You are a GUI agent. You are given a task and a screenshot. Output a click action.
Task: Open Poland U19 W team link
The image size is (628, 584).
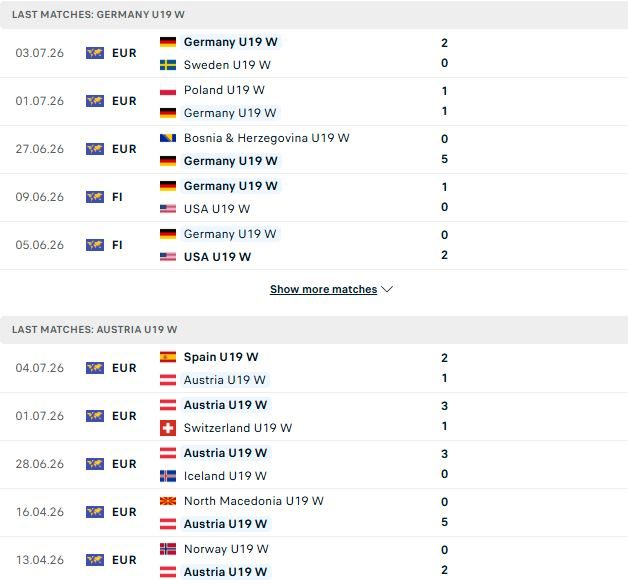(x=224, y=90)
